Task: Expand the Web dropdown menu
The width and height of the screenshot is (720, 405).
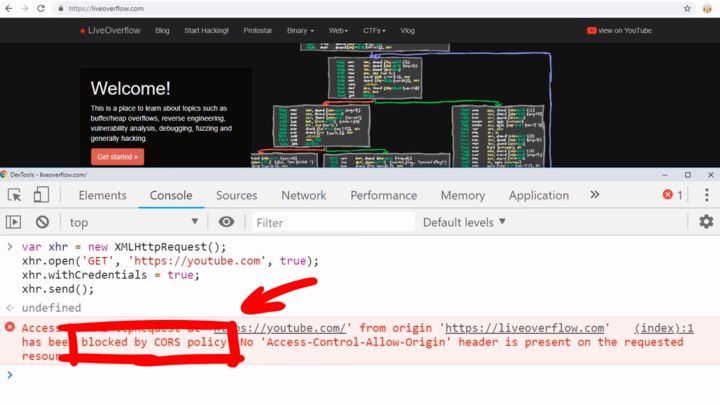Action: (x=338, y=30)
